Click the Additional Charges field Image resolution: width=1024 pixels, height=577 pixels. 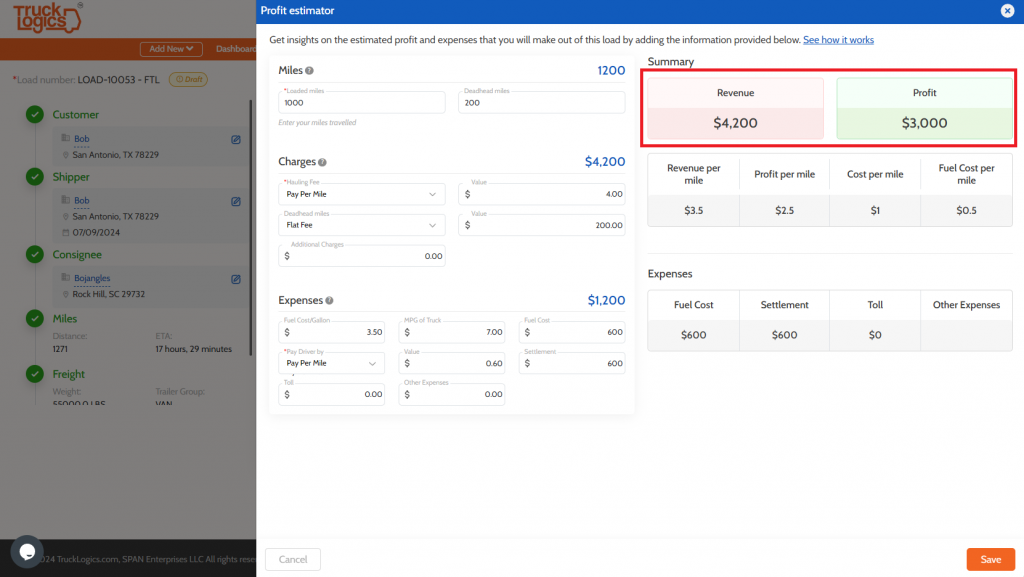pyautogui.click(x=362, y=256)
